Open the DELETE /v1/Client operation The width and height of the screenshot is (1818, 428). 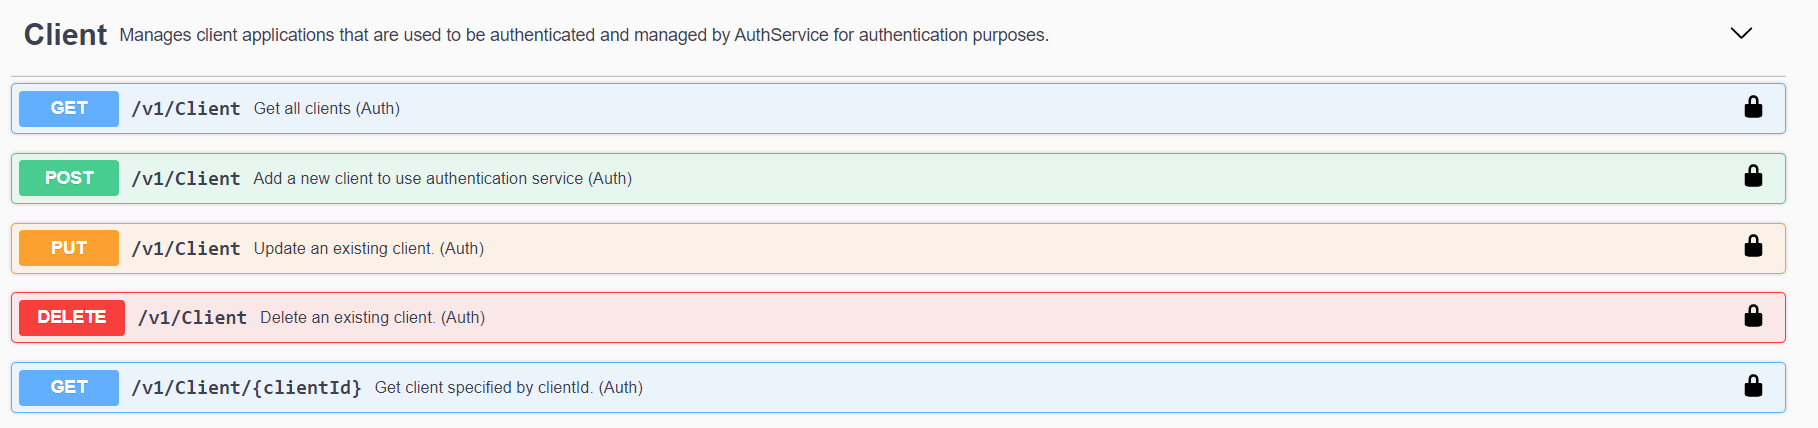(72, 317)
